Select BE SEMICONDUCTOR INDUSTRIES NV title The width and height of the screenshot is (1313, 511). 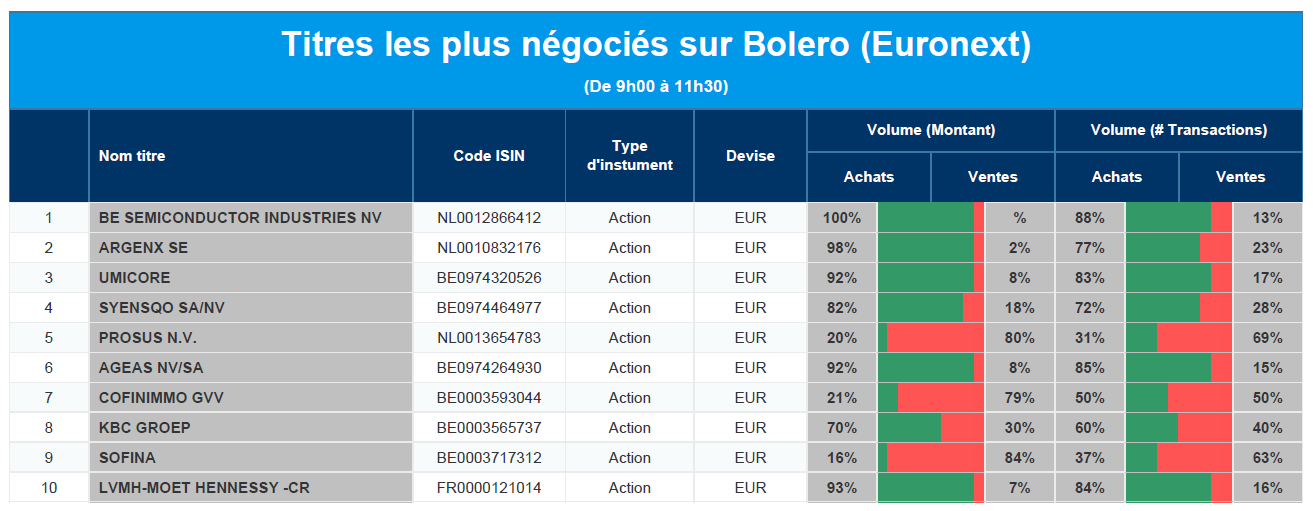point(240,218)
